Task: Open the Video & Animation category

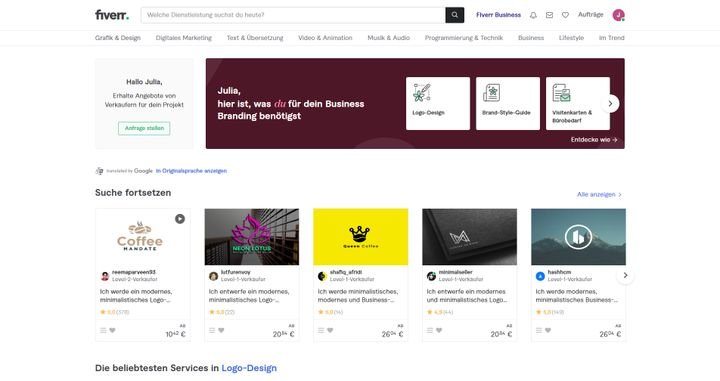Action: (325, 38)
